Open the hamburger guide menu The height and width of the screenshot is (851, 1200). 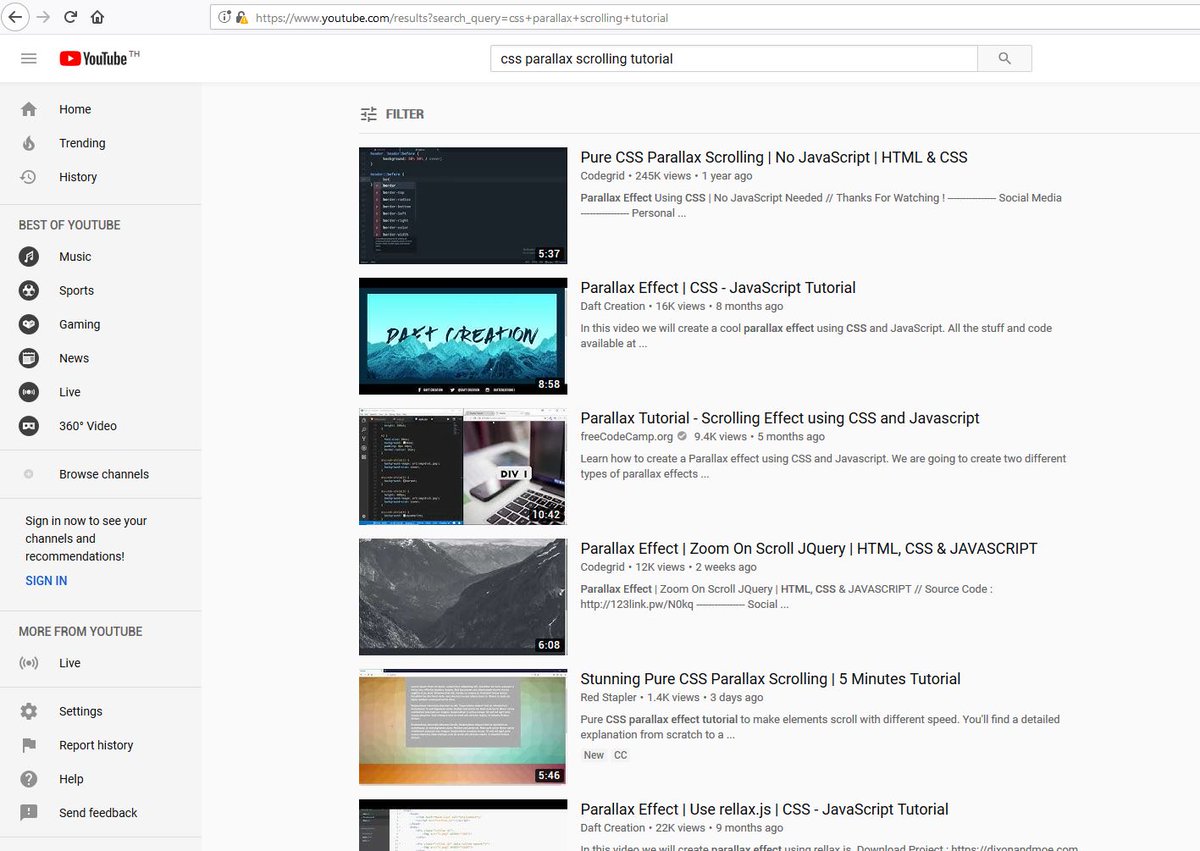(x=28, y=59)
